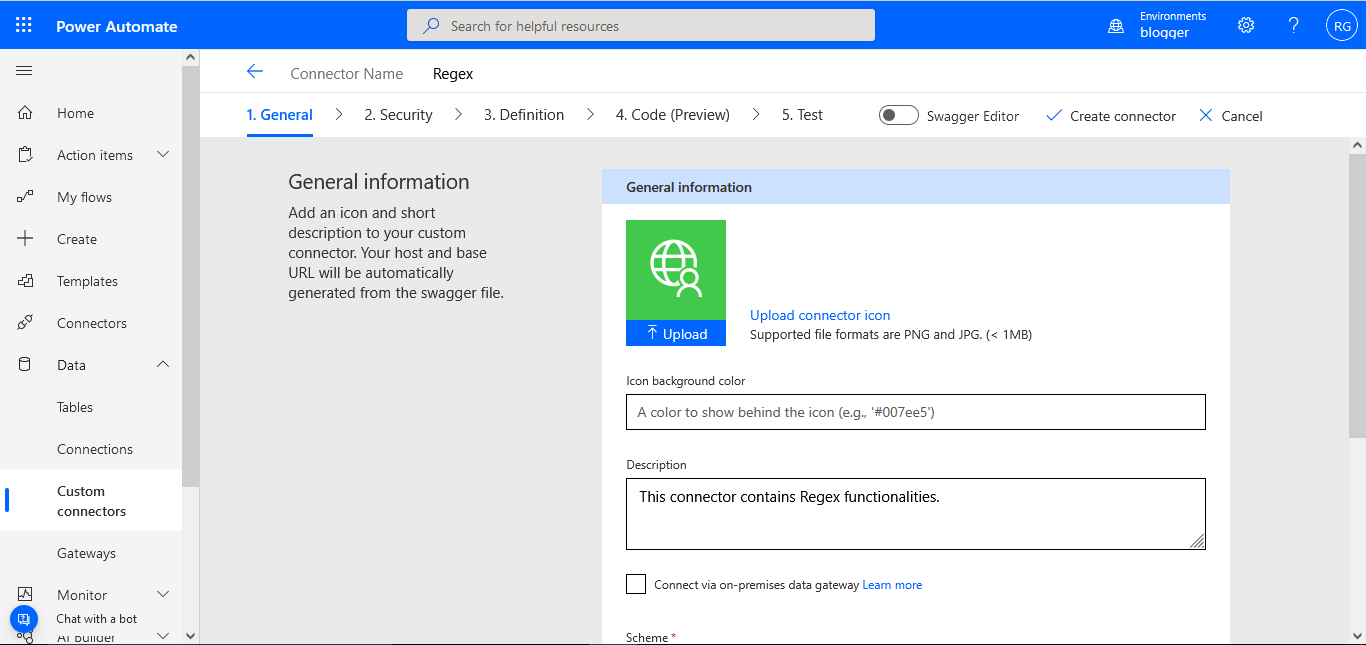
Task: Expand the AI Builder chevron
Action: (164, 636)
